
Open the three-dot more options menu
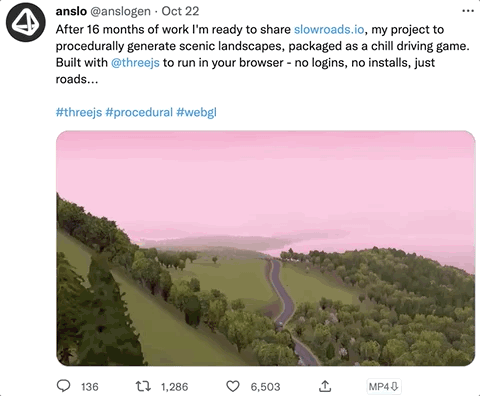point(468,11)
